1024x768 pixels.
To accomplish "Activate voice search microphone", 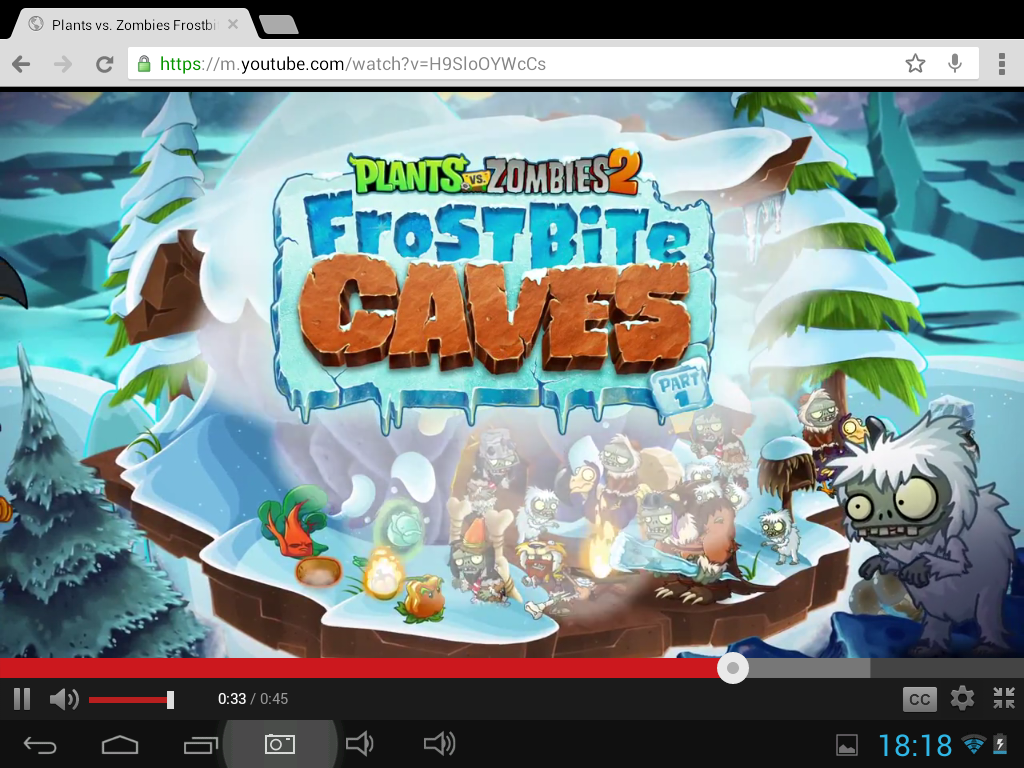I will (955, 64).
